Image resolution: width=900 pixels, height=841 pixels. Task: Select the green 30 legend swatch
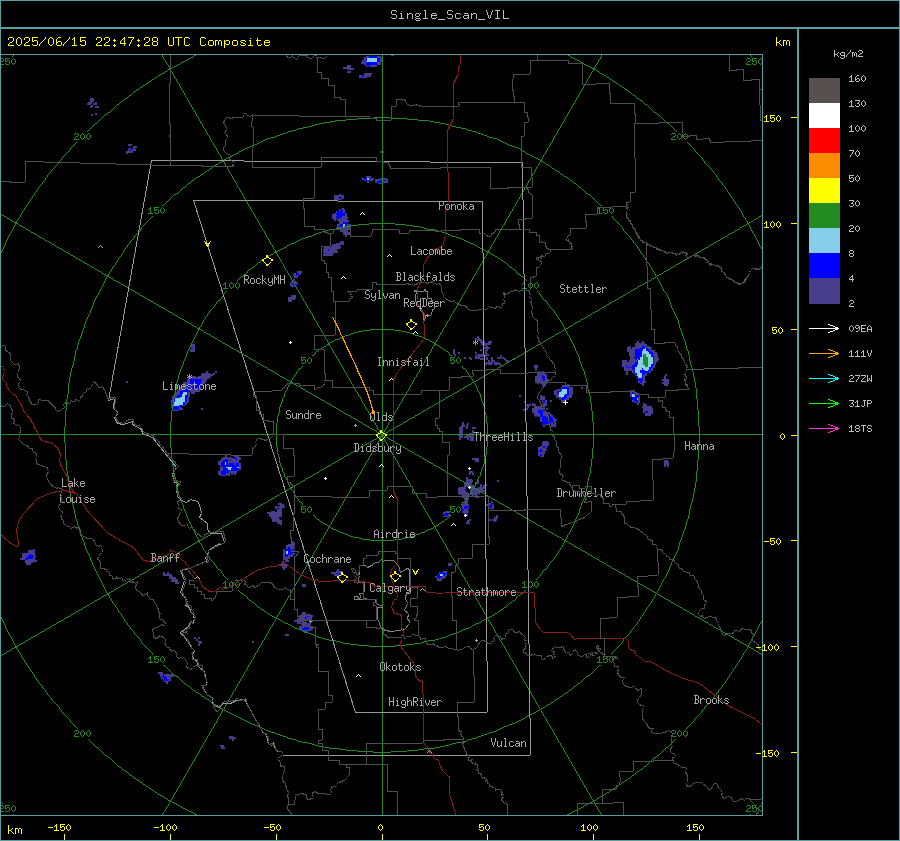point(824,215)
